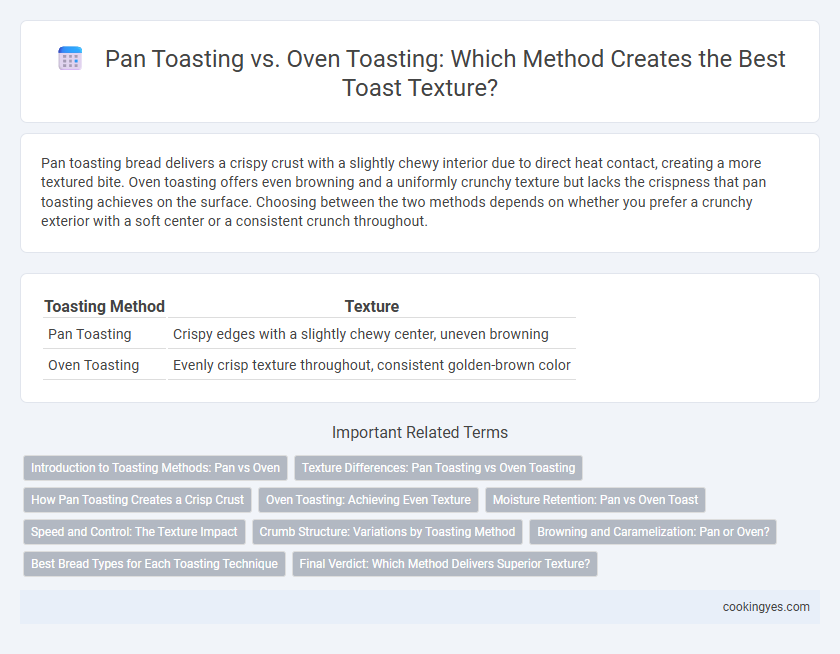Click the intro paragraph about pan toasting

[403, 192]
